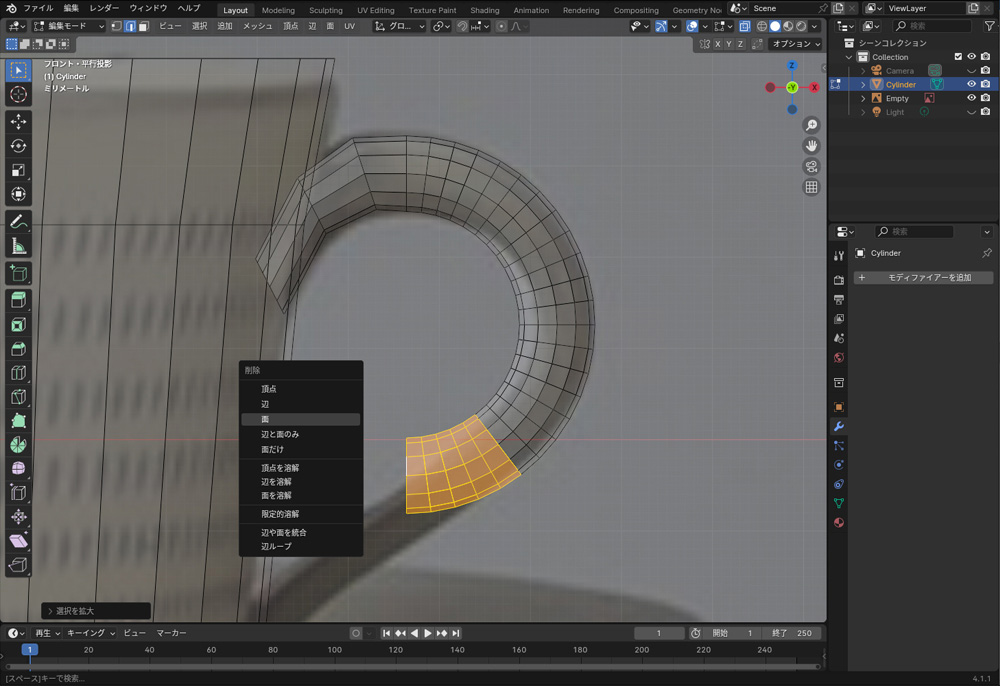Activate the 3D Cursor tool

18,95
